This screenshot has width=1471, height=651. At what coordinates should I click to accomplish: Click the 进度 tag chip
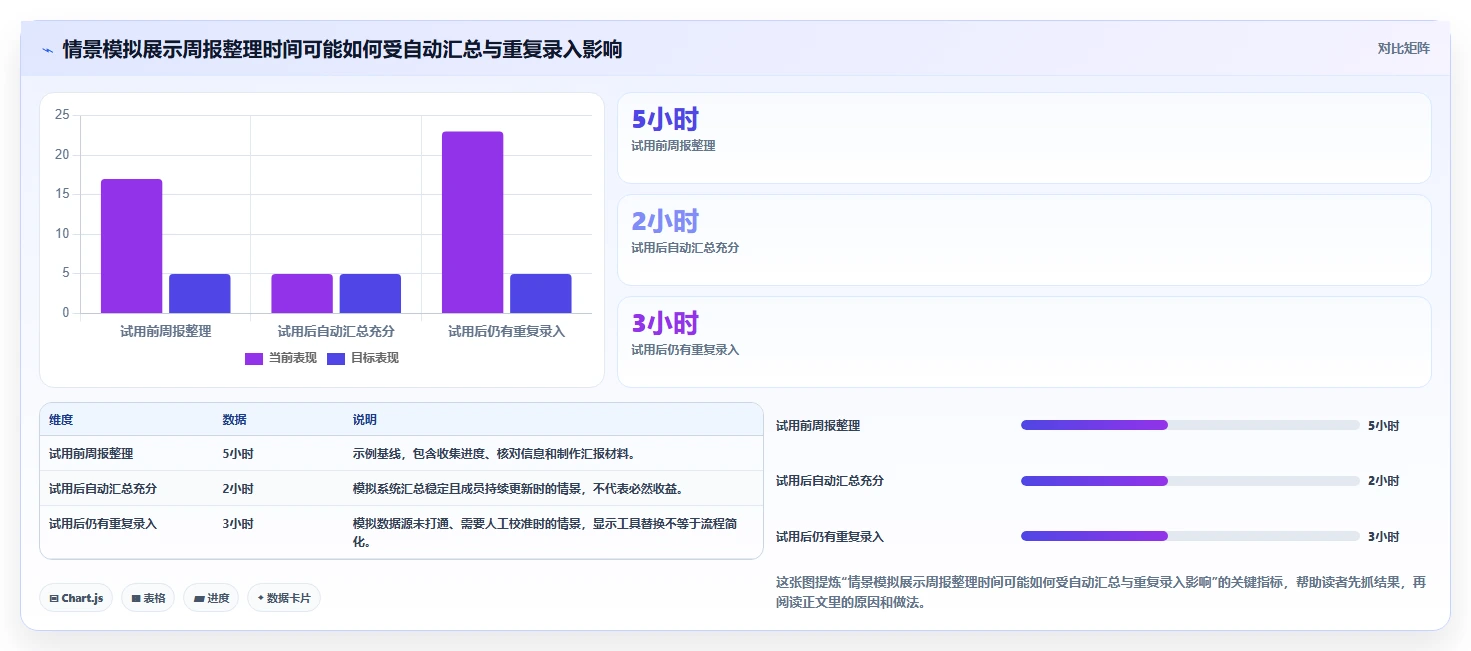[x=211, y=598]
